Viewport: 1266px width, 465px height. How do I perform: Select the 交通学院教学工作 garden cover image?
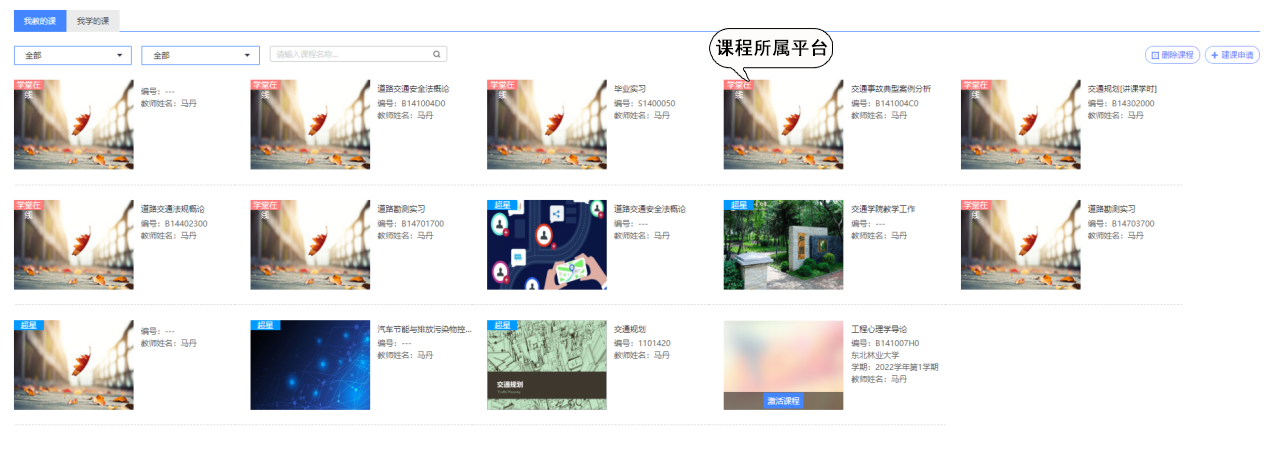tap(783, 245)
